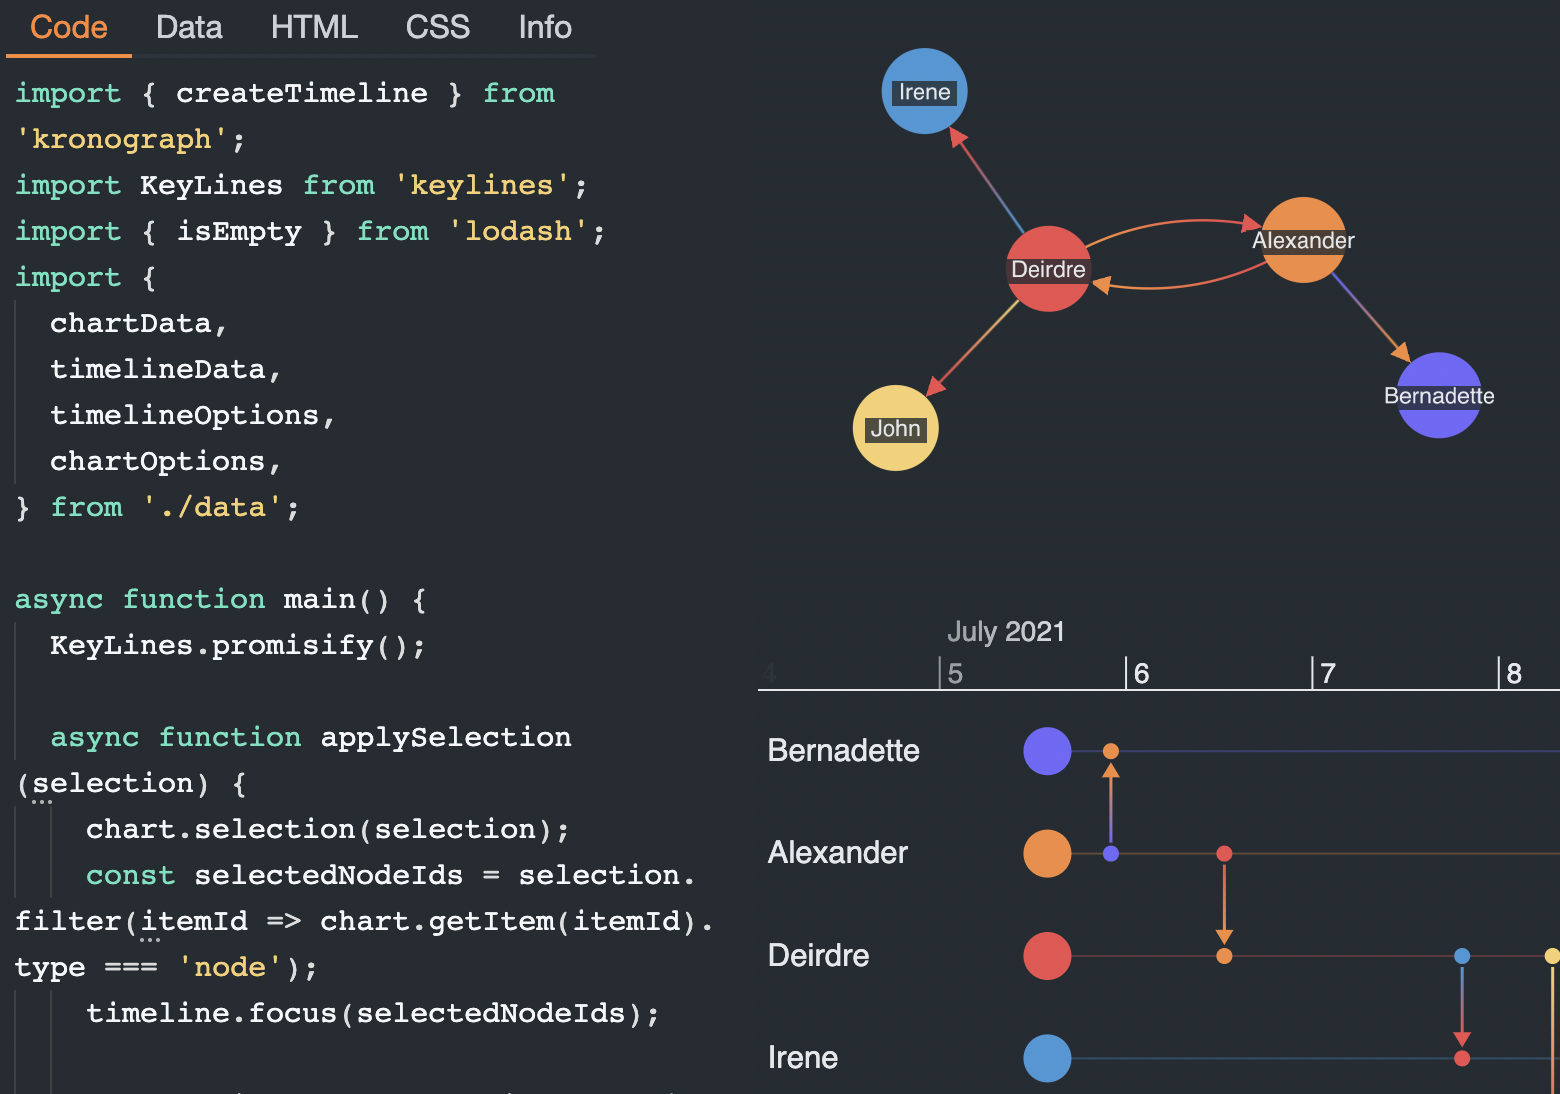Viewport: 1560px width, 1094px height.
Task: Click the Deirdre label in the timeline rows
Action: pyautogui.click(x=818, y=955)
